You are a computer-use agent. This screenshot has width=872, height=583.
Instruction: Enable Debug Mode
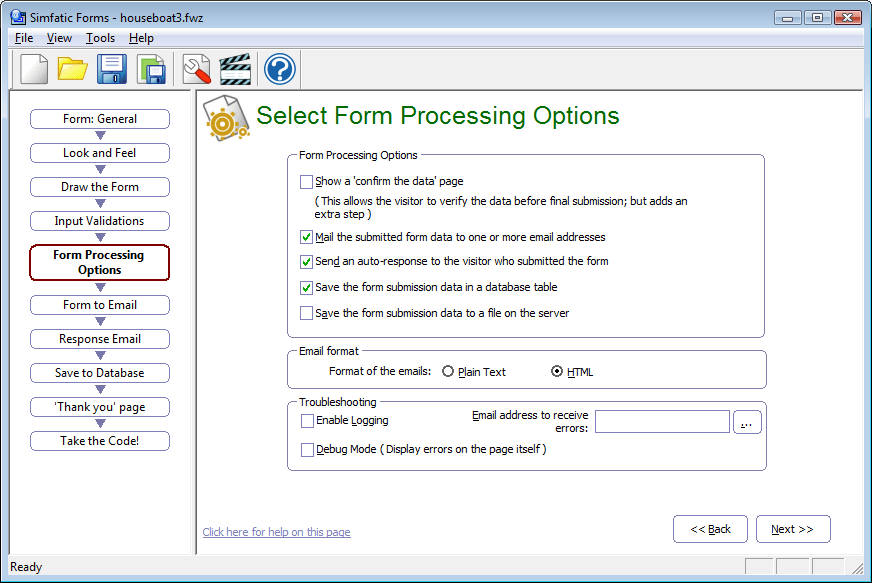[309, 448]
